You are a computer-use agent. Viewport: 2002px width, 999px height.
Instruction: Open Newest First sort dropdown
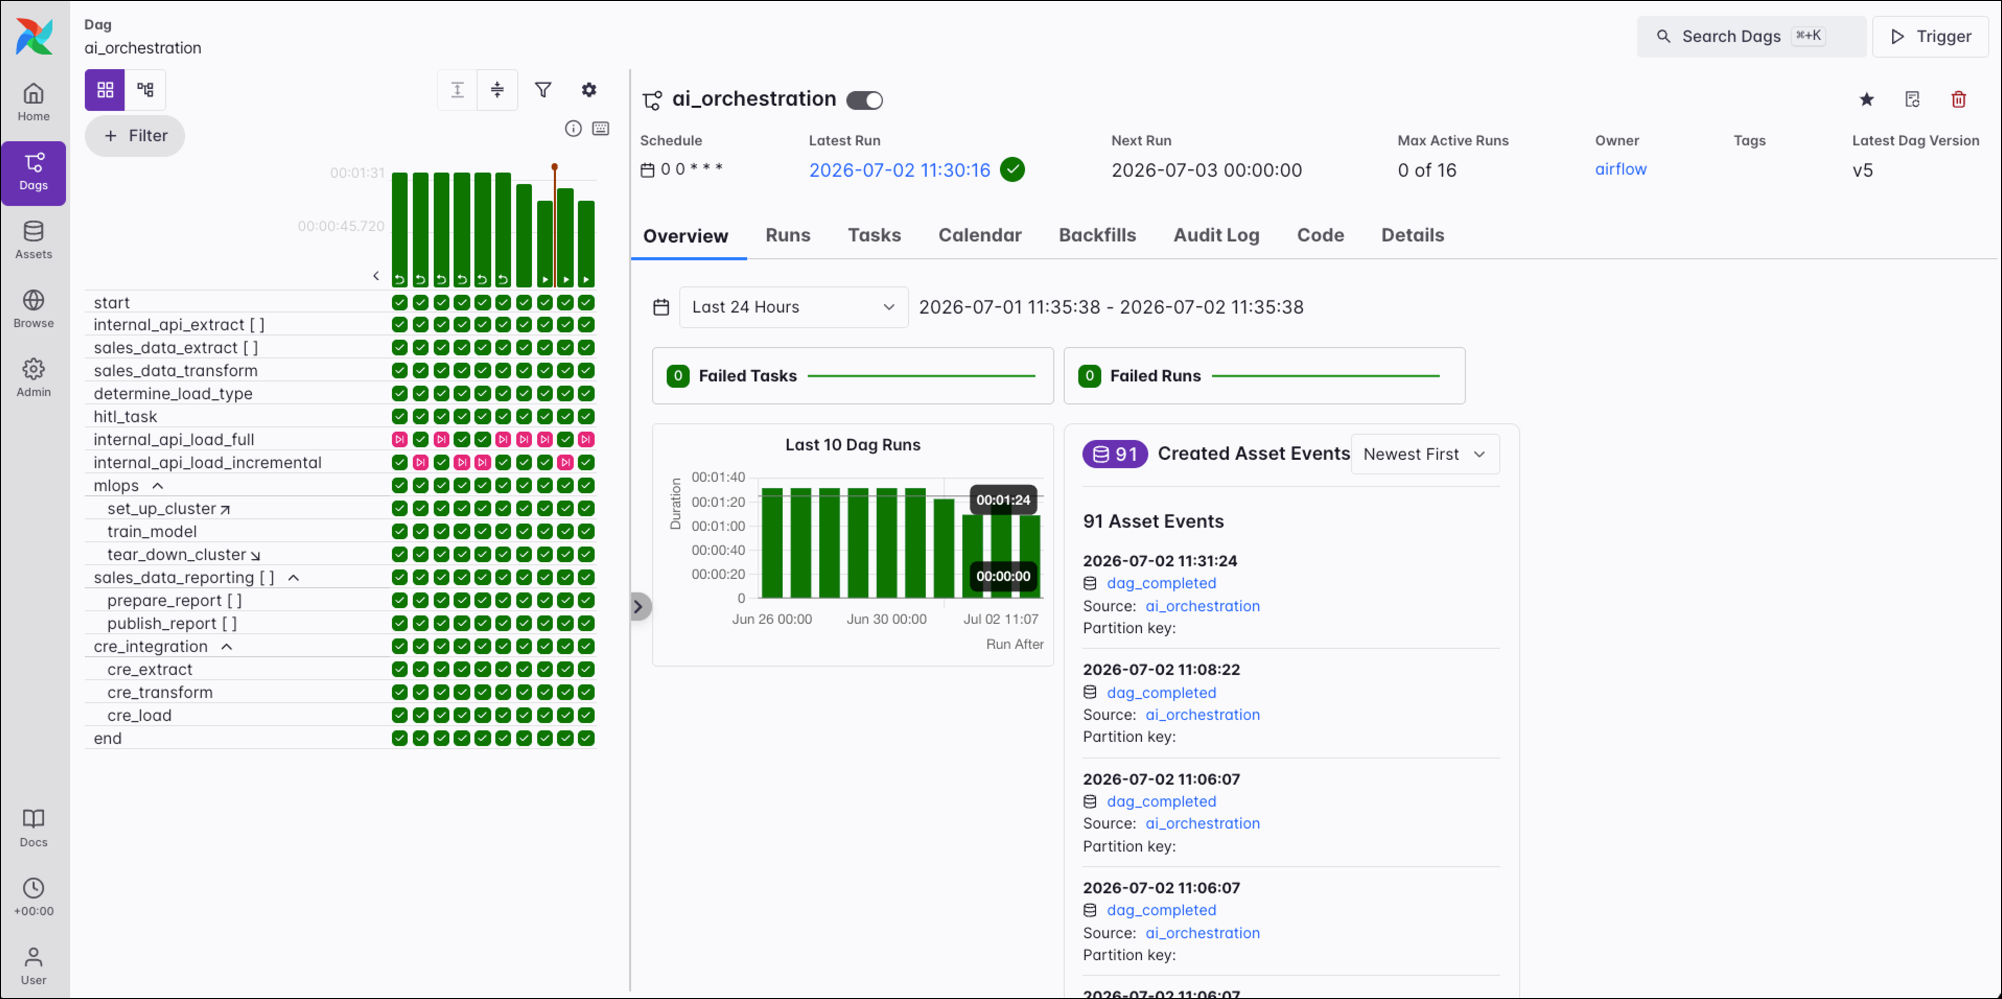[1425, 454]
